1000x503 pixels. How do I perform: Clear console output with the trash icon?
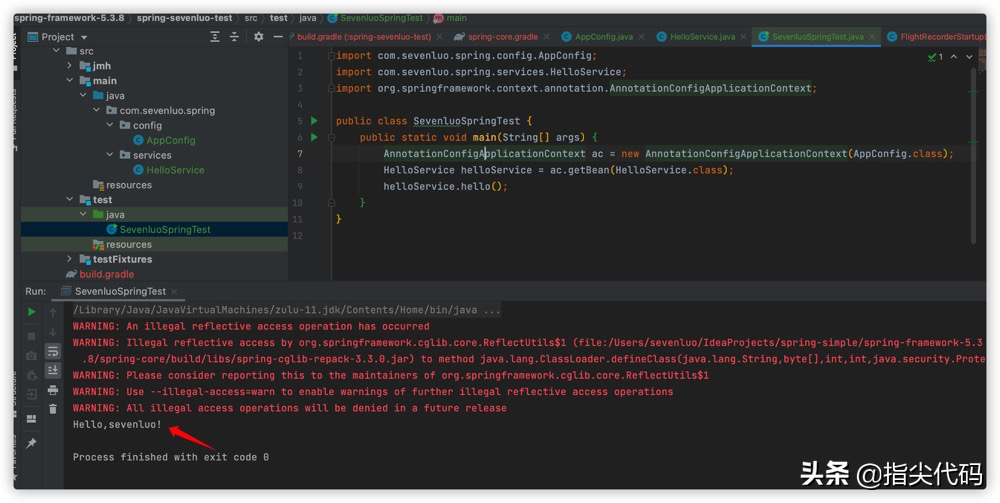tap(53, 409)
